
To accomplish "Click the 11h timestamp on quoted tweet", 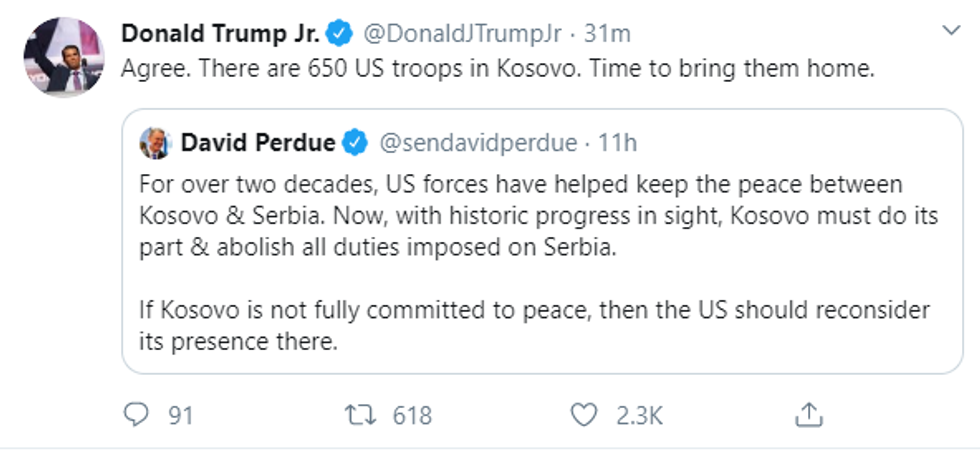I will click(617, 143).
